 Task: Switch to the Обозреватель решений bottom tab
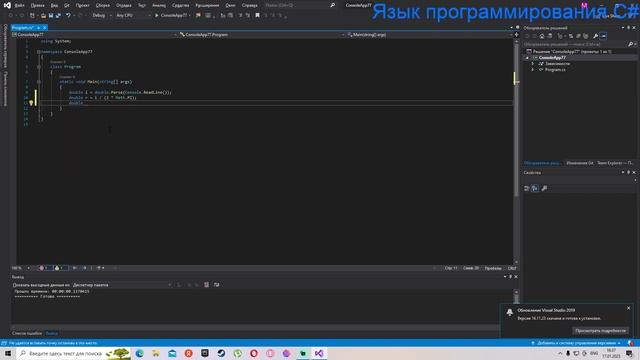pos(542,163)
